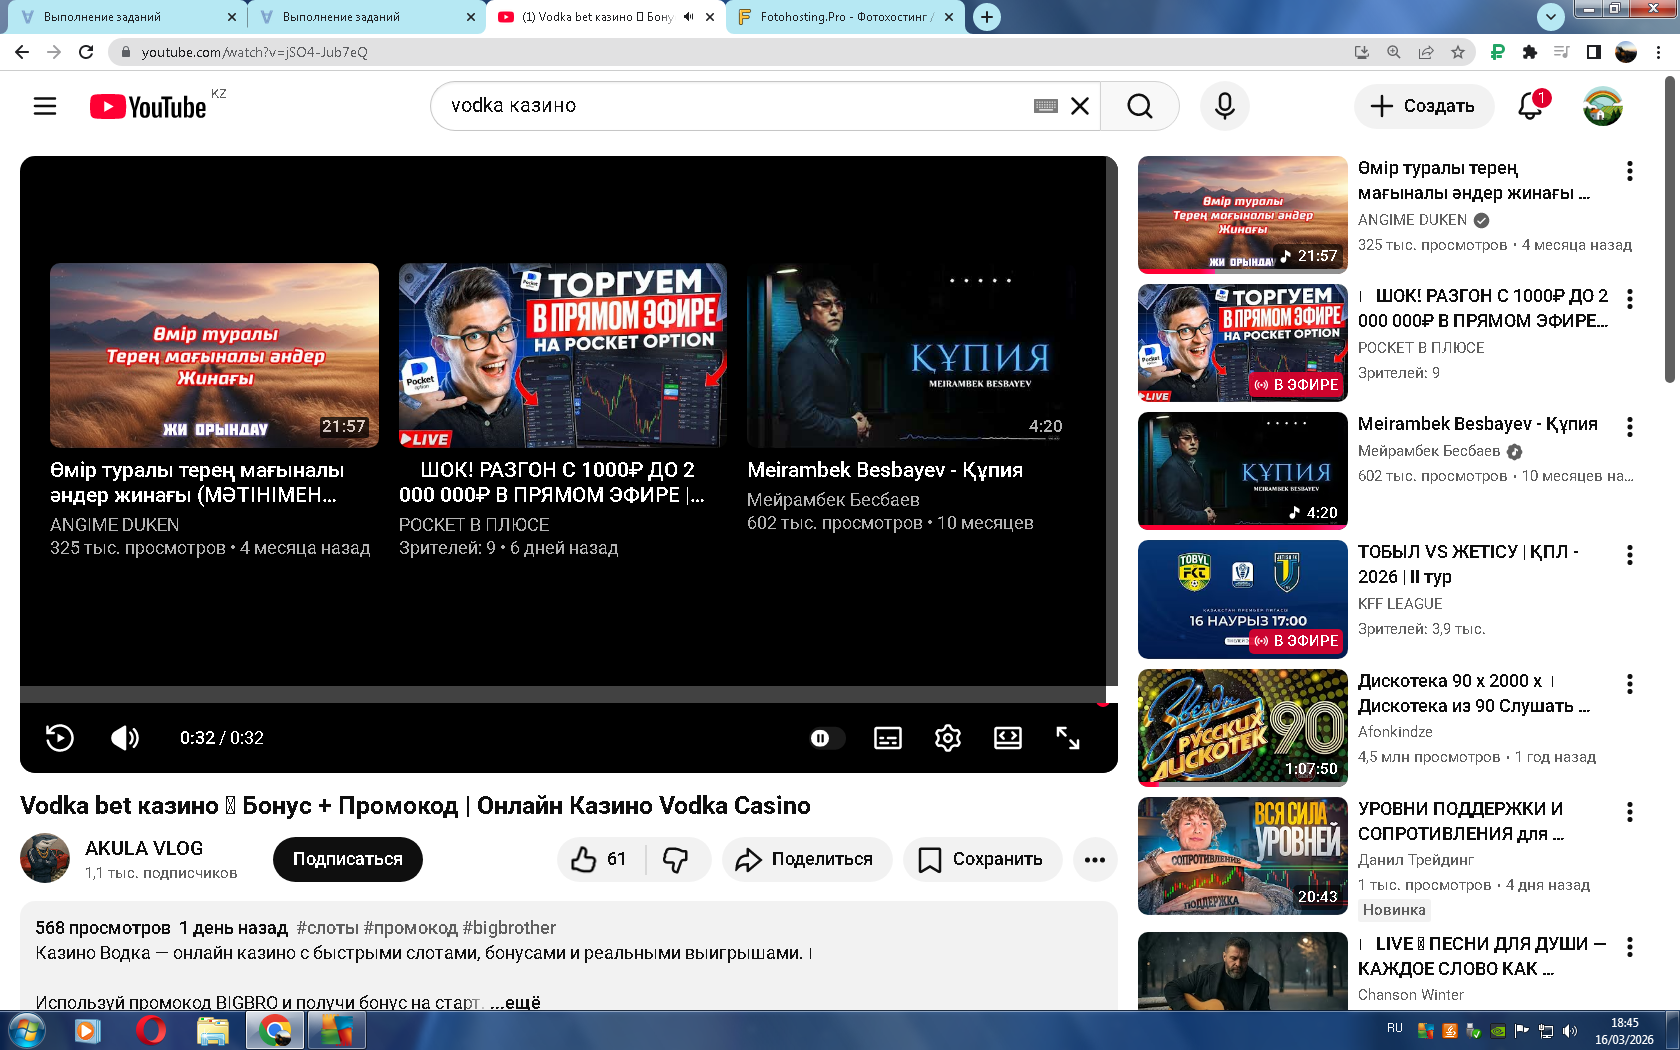Click Создать to create content
This screenshot has width=1680, height=1050.
[x=1424, y=106]
